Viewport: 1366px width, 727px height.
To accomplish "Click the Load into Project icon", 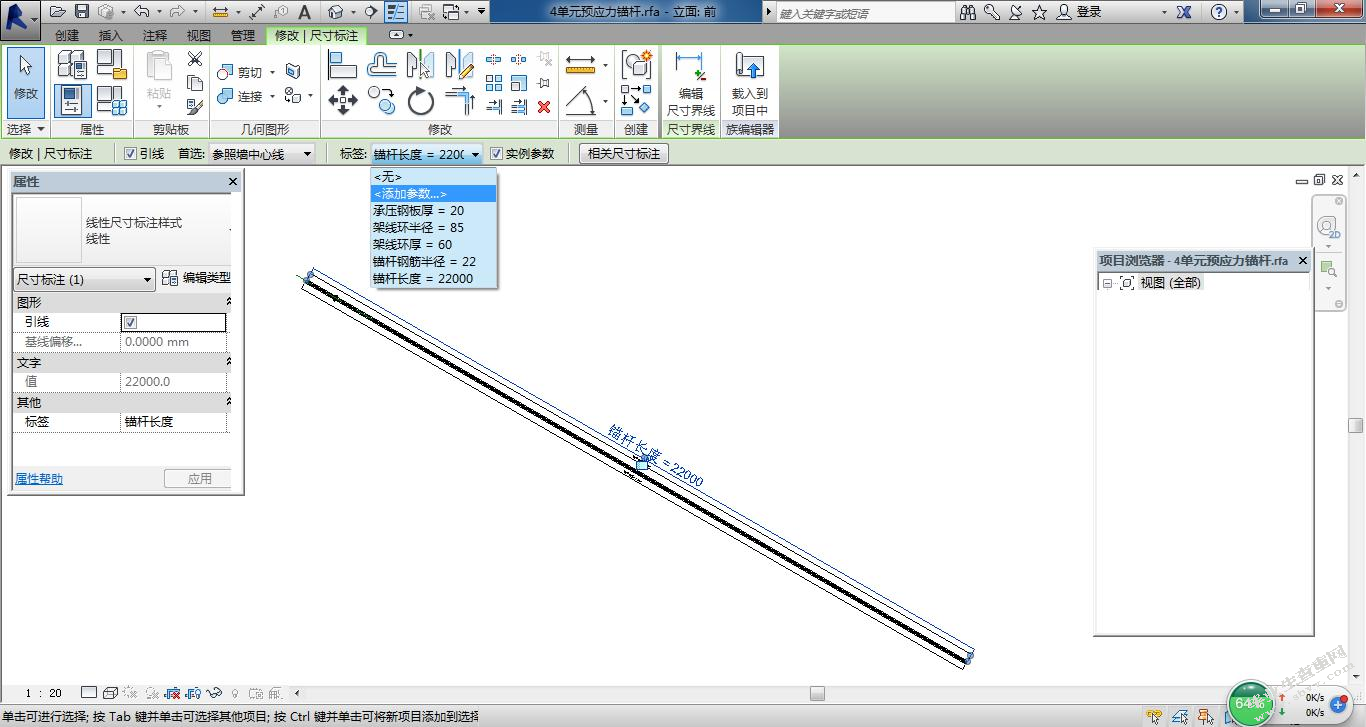I will coord(749,82).
